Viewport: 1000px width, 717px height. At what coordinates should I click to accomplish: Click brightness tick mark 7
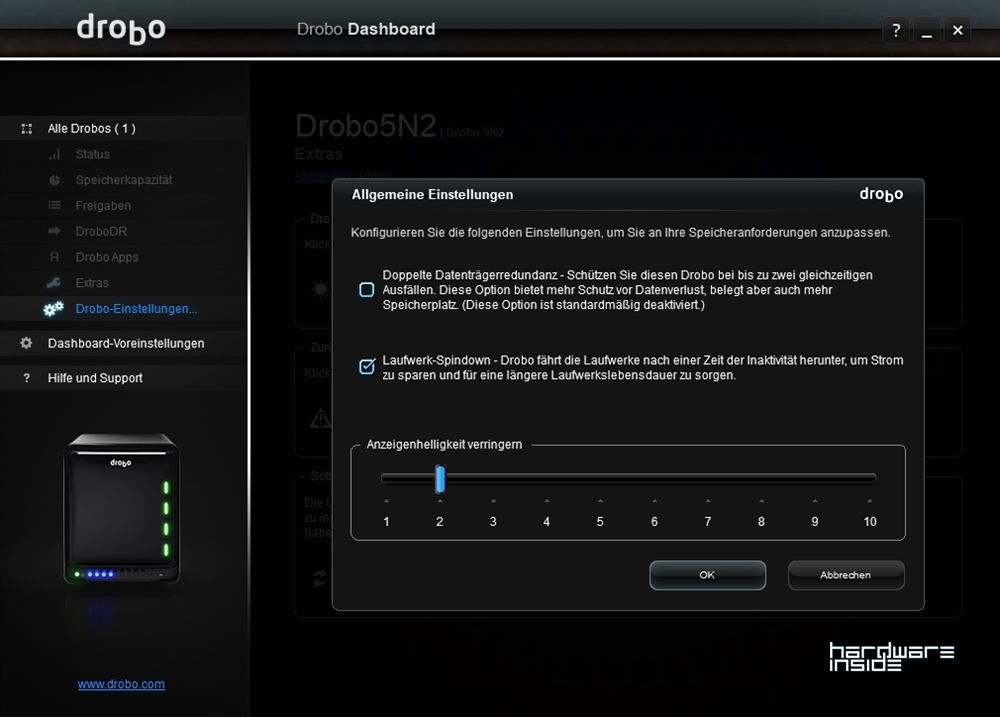[x=708, y=501]
